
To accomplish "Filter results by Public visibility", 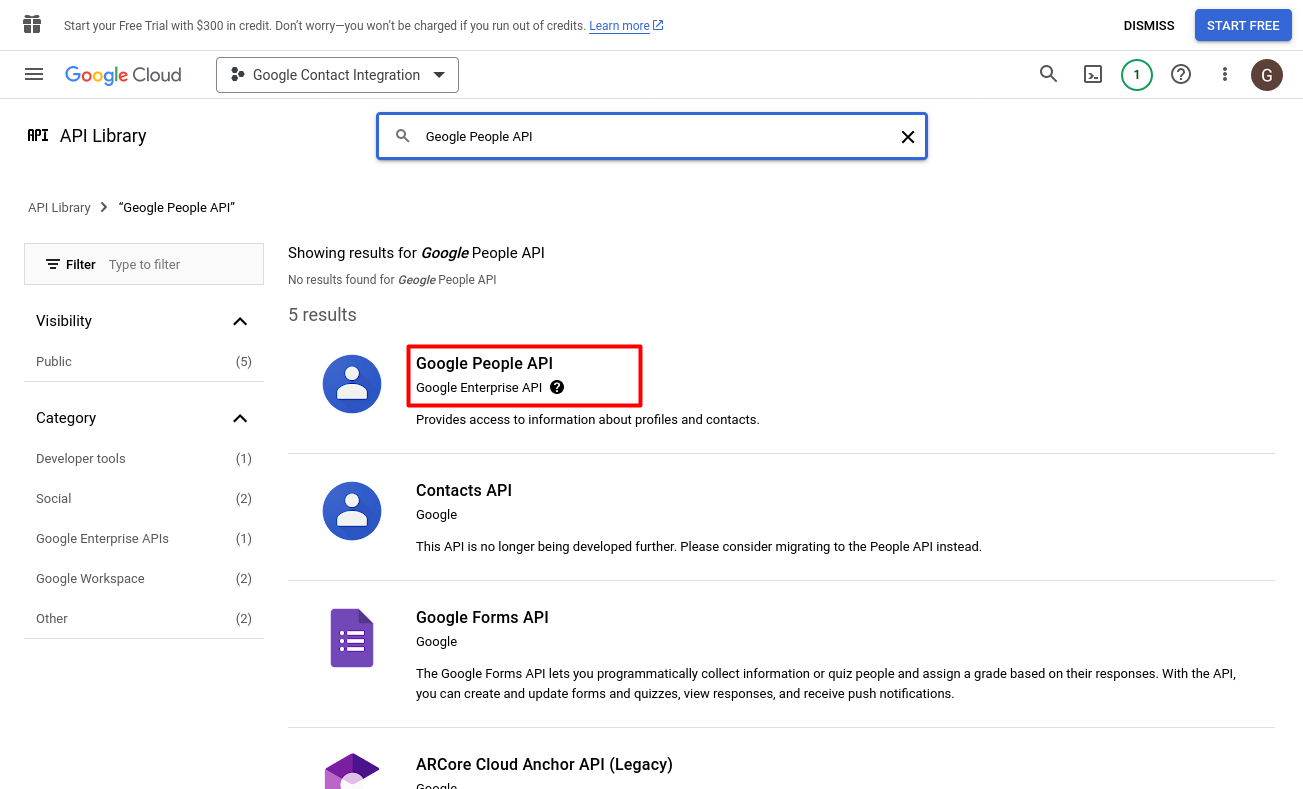I will [x=54, y=362].
